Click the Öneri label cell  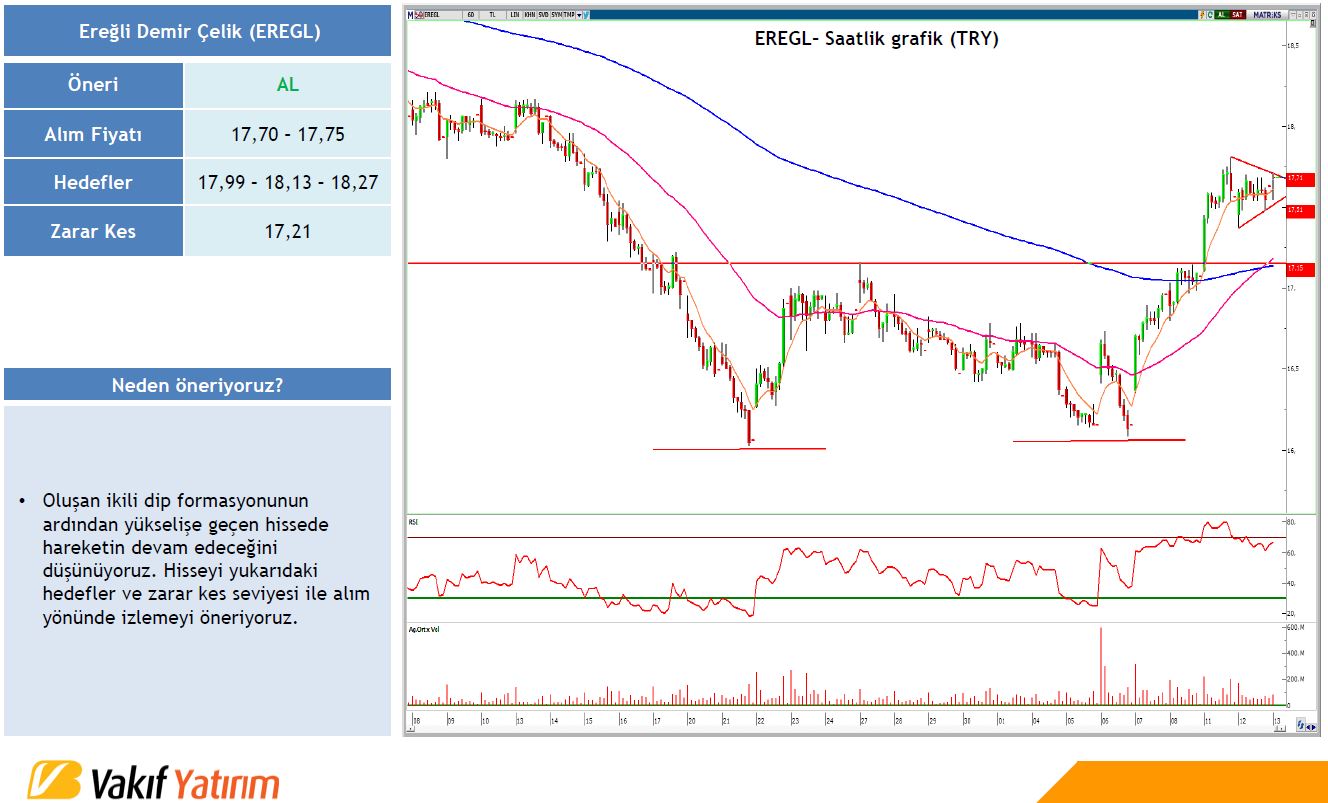(93, 85)
